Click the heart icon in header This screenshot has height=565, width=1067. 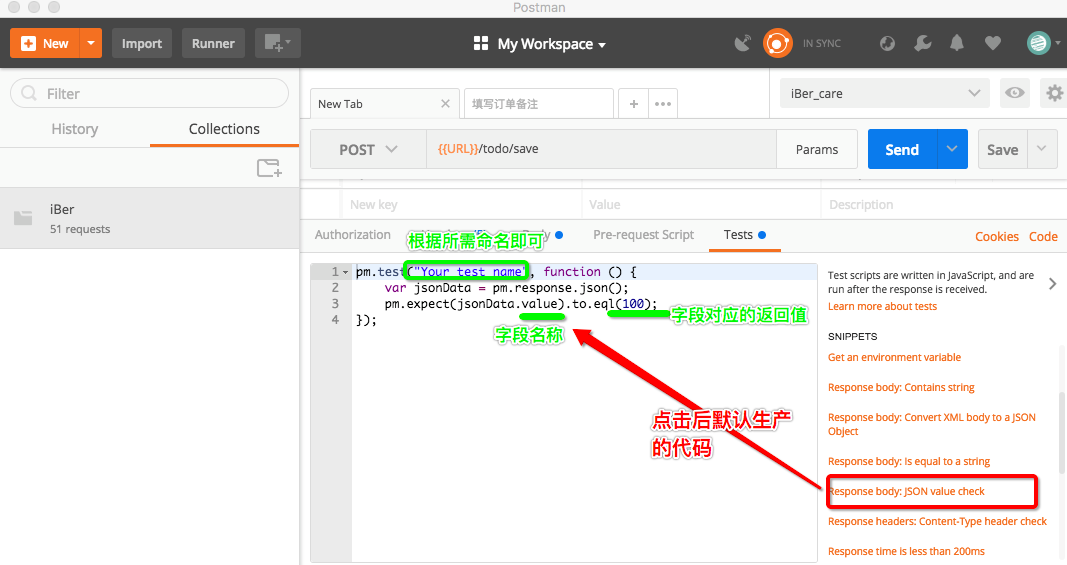[993, 43]
